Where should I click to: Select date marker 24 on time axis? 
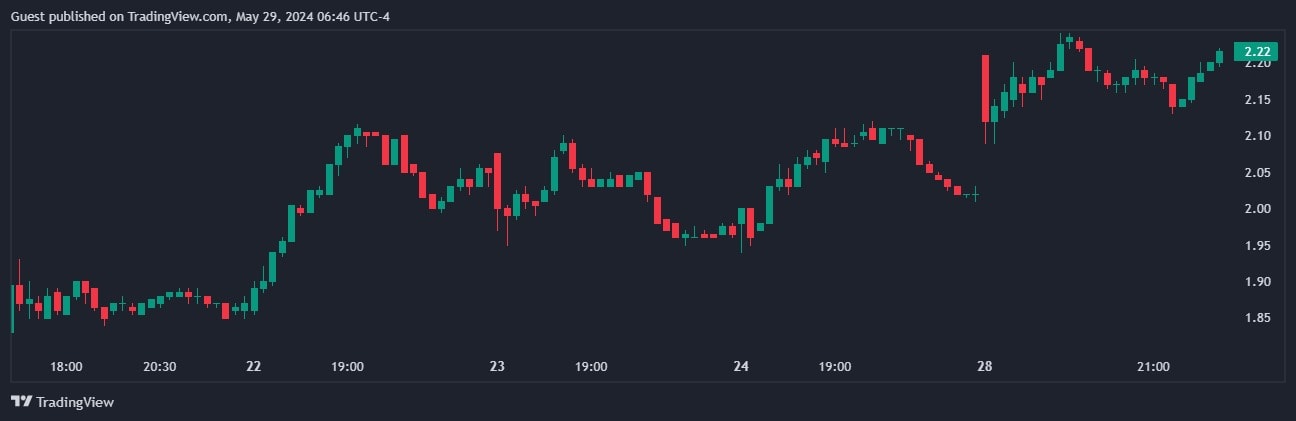tap(741, 367)
